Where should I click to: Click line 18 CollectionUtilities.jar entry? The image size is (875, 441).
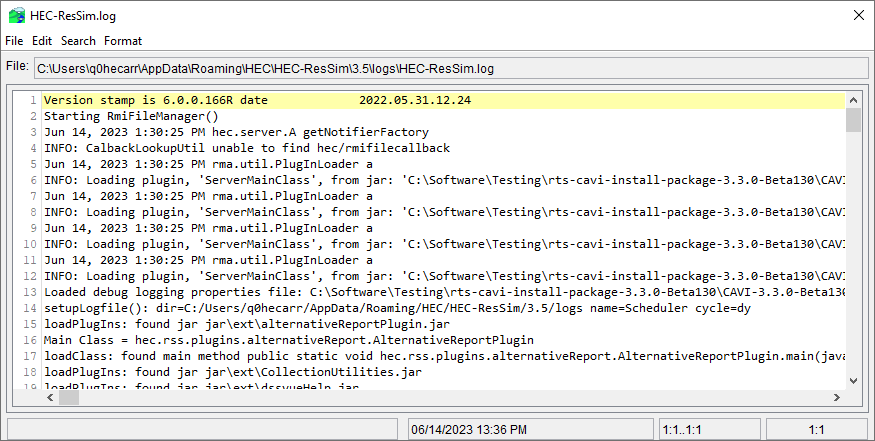(233, 372)
